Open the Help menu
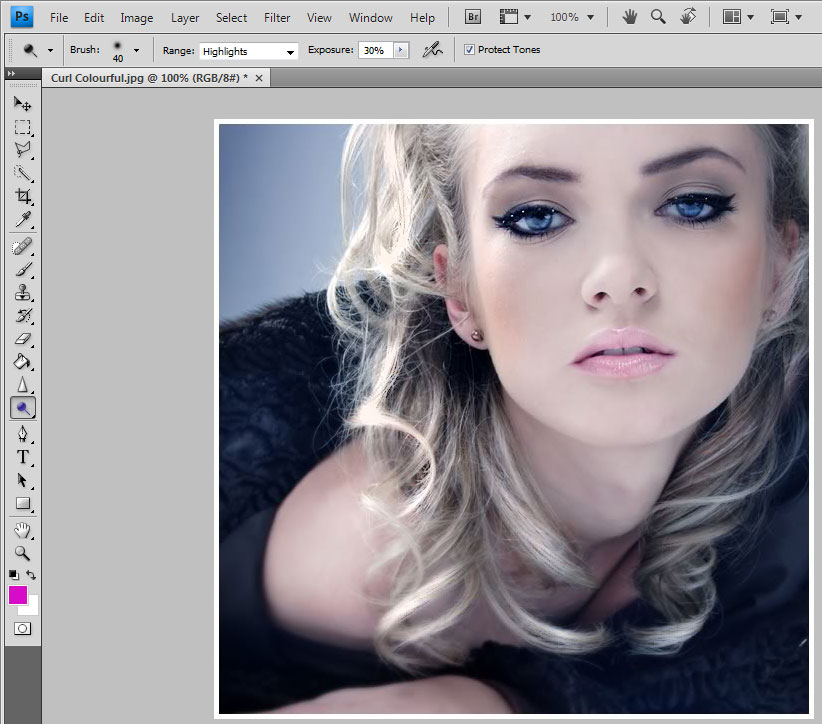The image size is (822, 724). 422,18
